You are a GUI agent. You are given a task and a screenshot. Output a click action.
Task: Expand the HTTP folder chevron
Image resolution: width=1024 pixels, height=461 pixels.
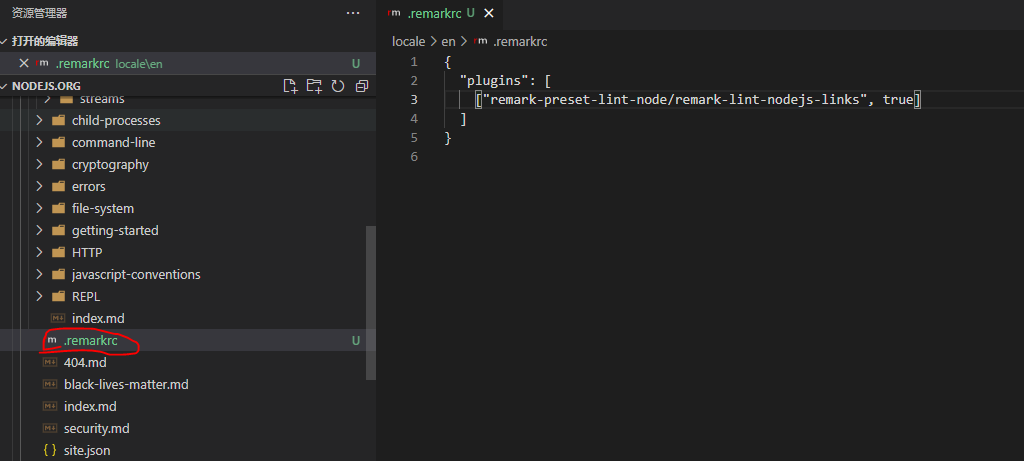(39, 252)
